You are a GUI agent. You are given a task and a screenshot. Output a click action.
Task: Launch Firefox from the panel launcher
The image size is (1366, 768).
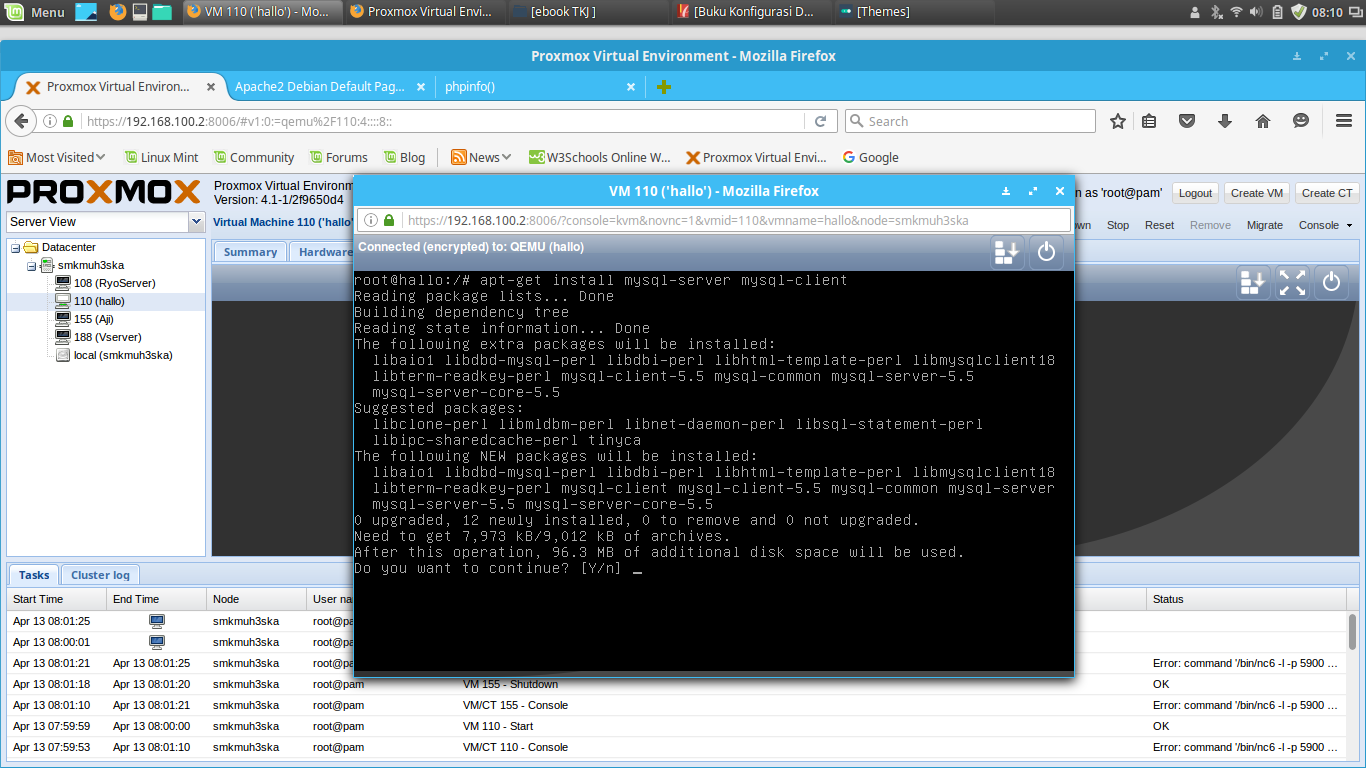(x=117, y=12)
